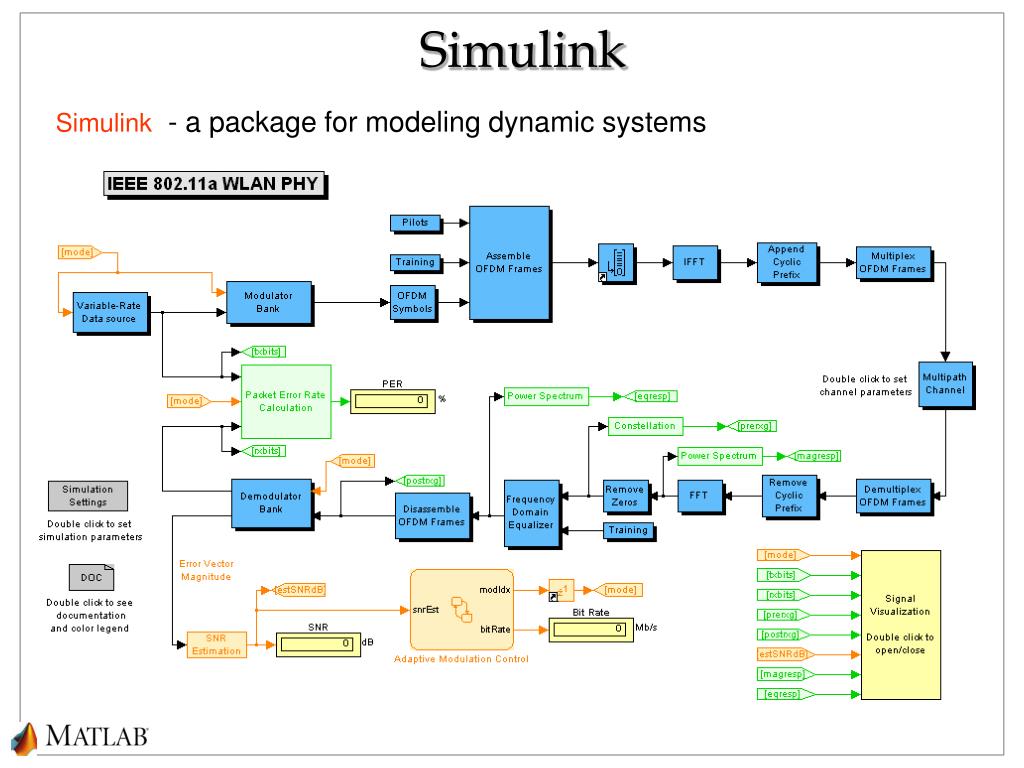Click the PER display showing 0

coord(392,401)
